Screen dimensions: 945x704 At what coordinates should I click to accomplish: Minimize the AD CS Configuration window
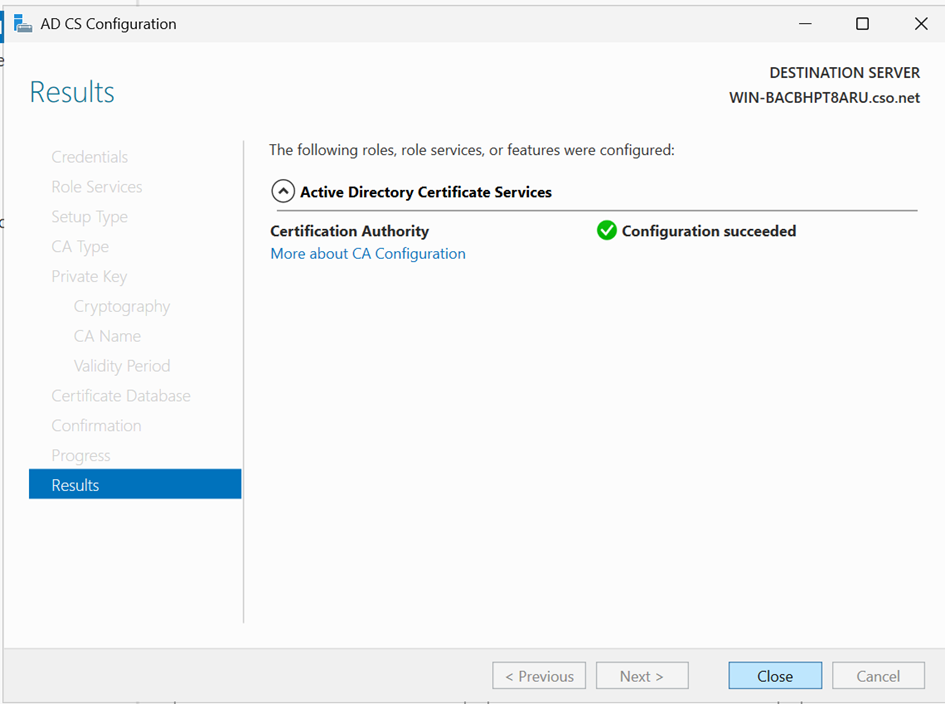coord(803,24)
